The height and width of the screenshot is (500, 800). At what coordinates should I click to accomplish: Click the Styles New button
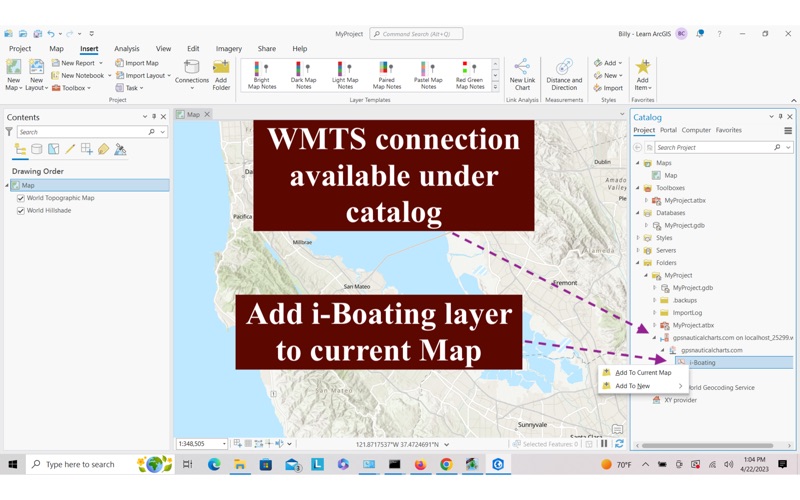(x=608, y=76)
